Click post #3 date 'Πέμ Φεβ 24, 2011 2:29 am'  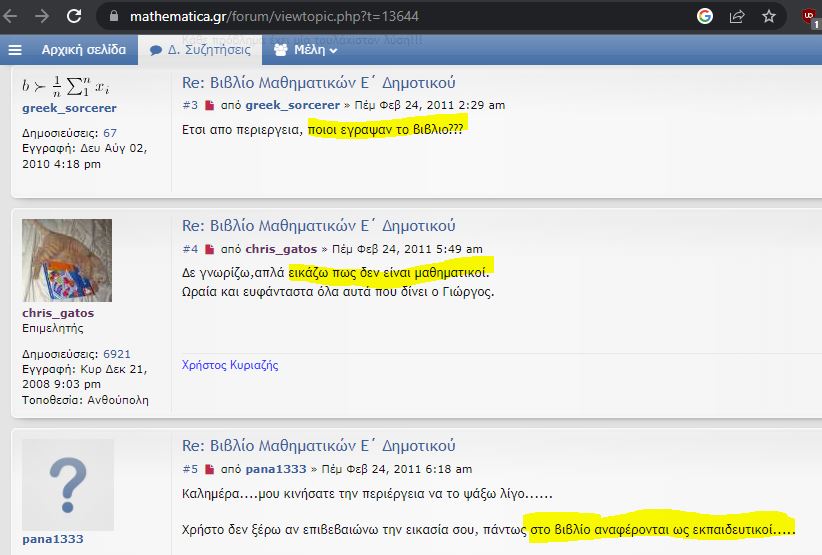point(429,105)
